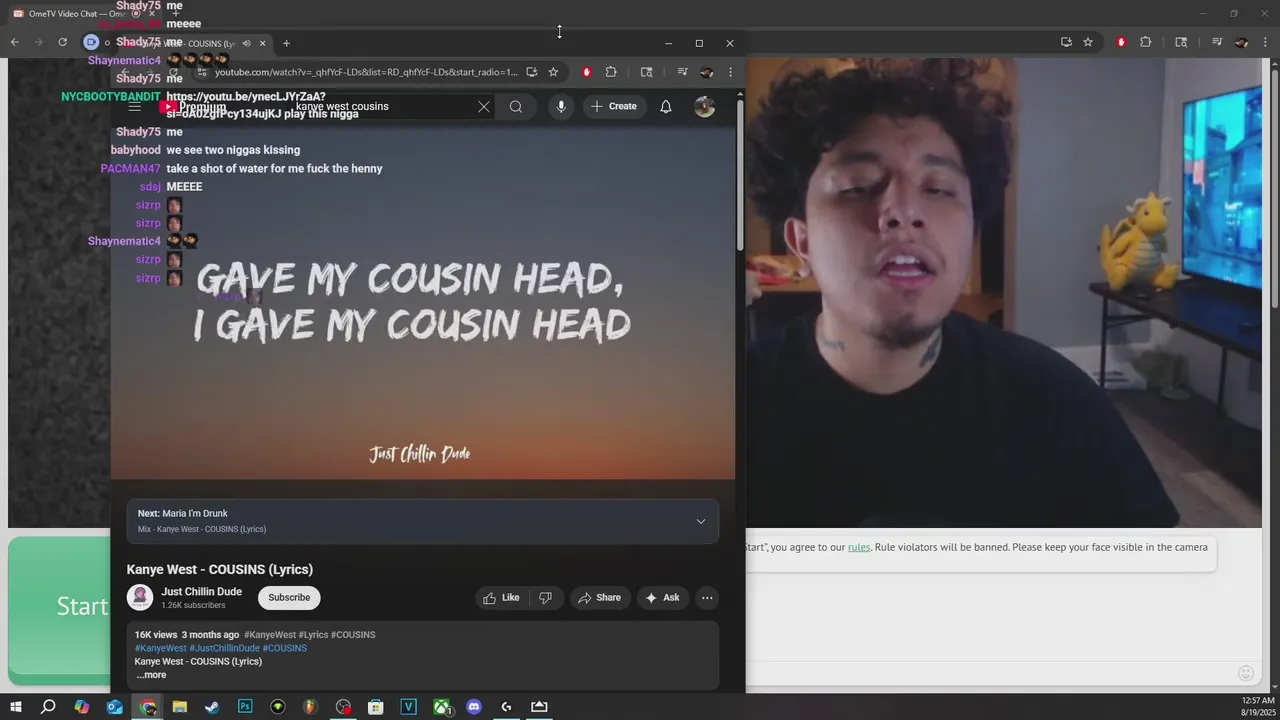The image size is (1280, 720).
Task: Expand description with '...more'
Action: pos(151,675)
